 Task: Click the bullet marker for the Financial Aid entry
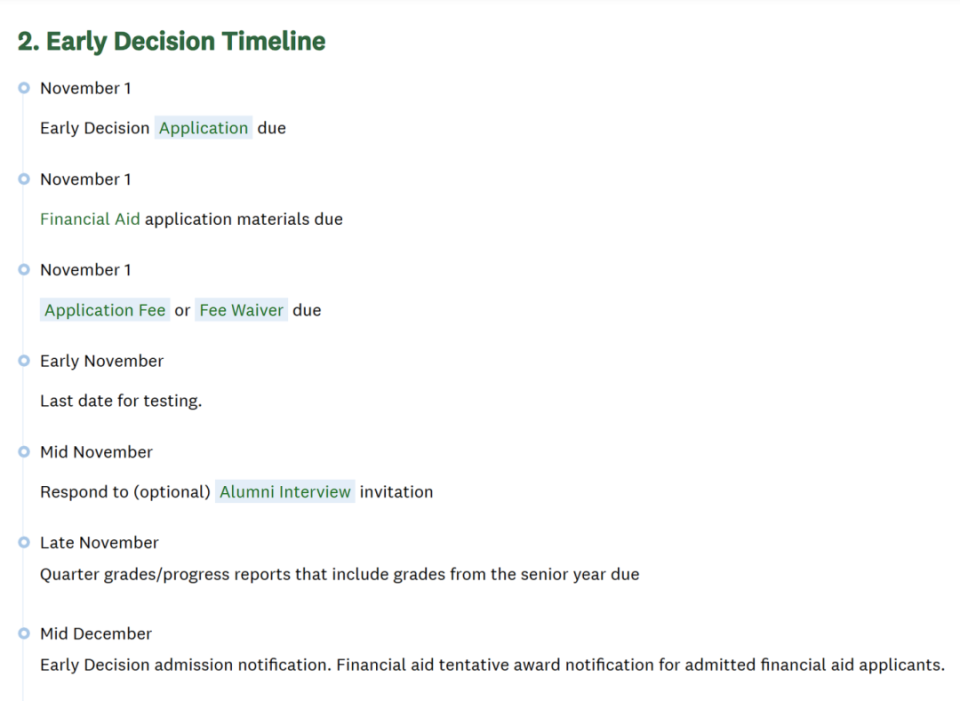pos(24,179)
